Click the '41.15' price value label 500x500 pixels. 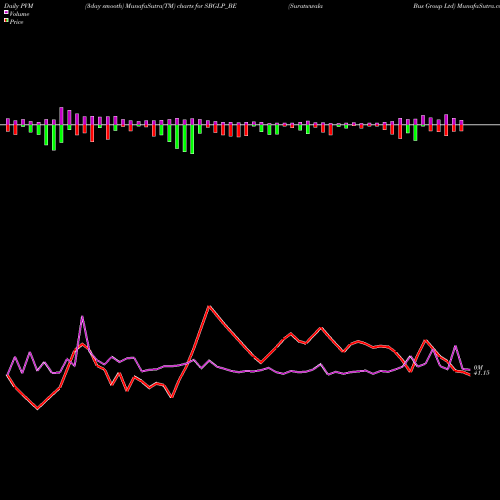pyautogui.click(x=482, y=373)
